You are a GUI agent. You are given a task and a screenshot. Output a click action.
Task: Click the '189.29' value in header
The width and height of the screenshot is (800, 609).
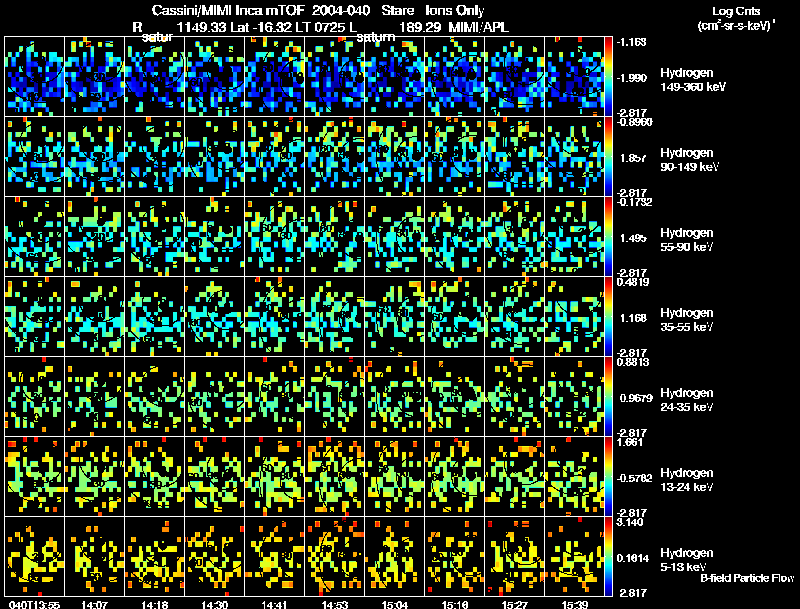(x=419, y=27)
